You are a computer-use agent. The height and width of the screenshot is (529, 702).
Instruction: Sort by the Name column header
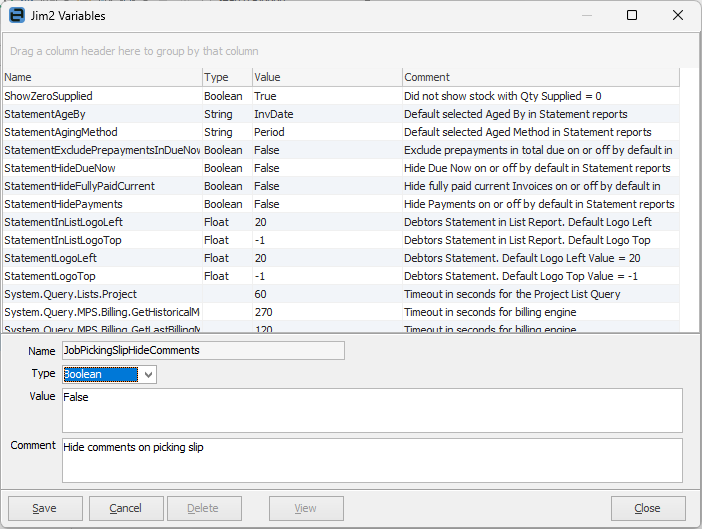[100, 77]
